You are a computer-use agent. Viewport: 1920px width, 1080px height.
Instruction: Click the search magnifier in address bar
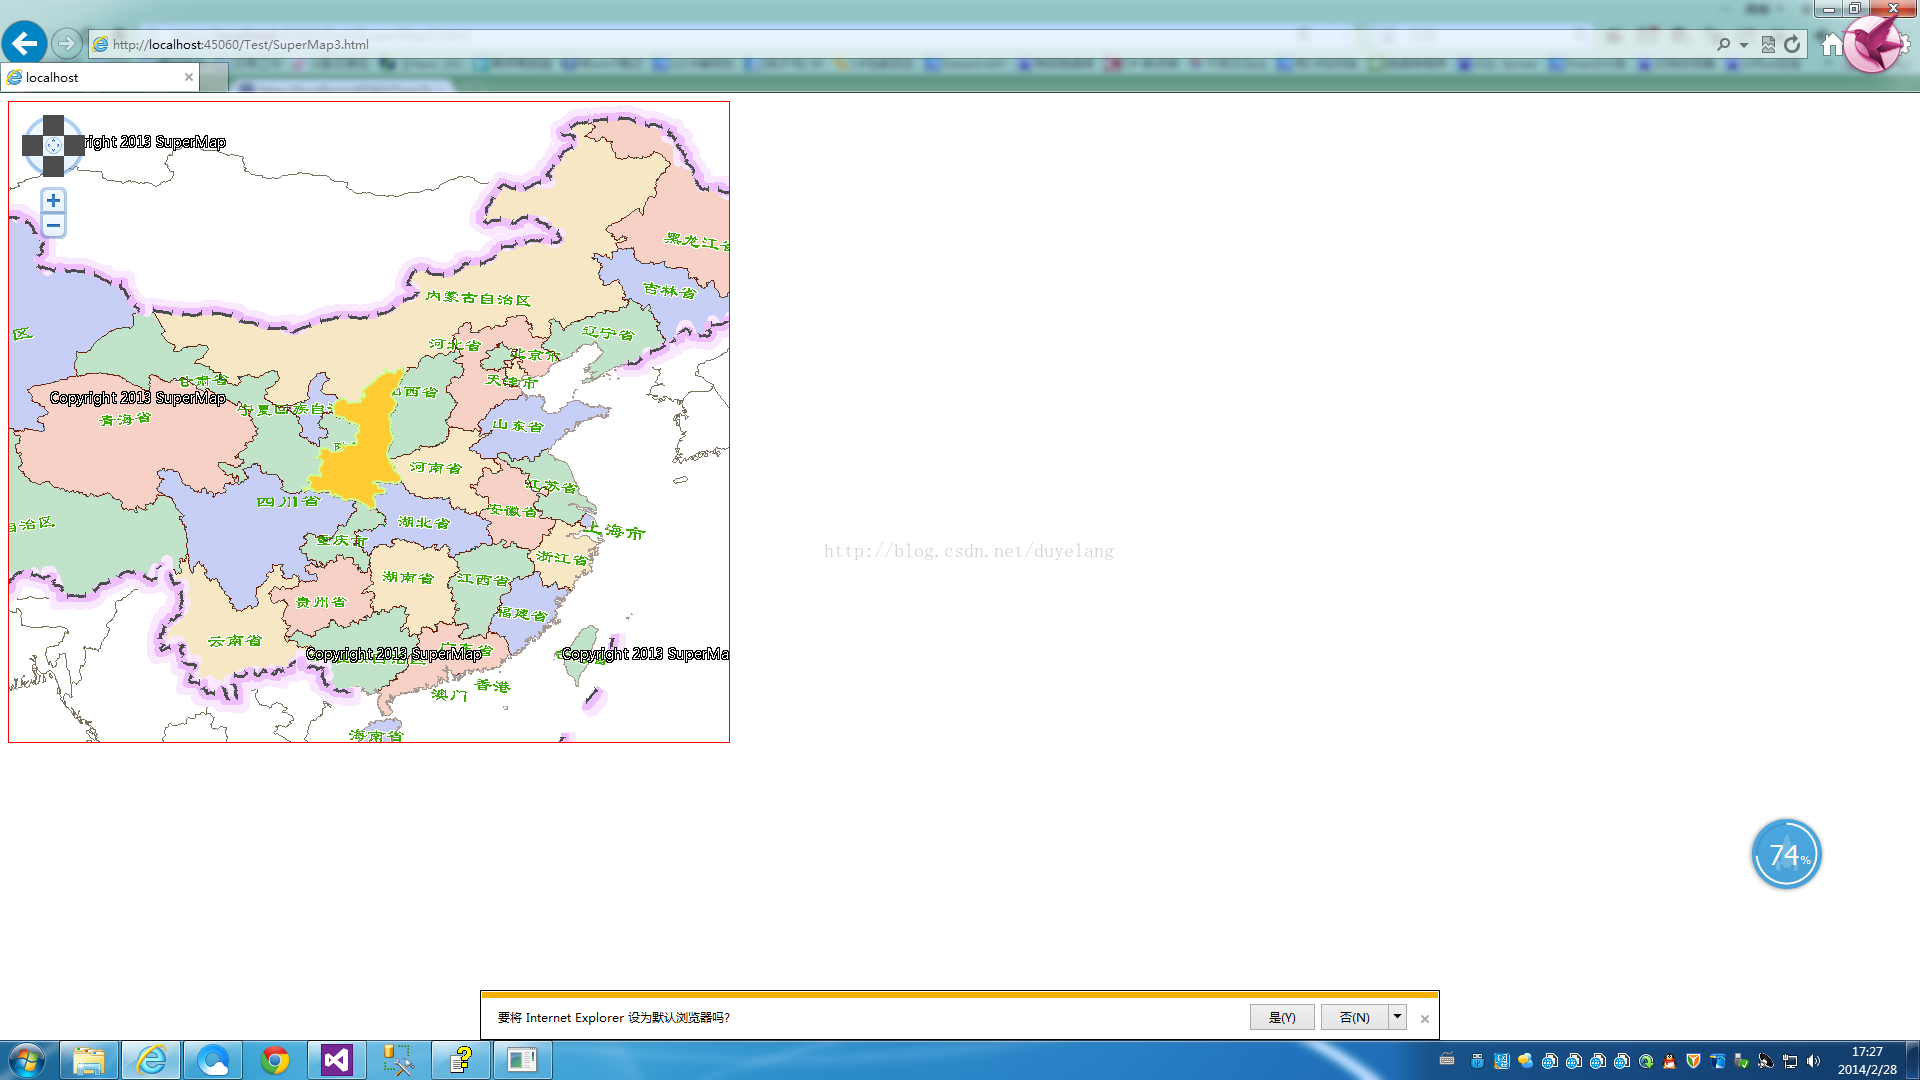1723,44
